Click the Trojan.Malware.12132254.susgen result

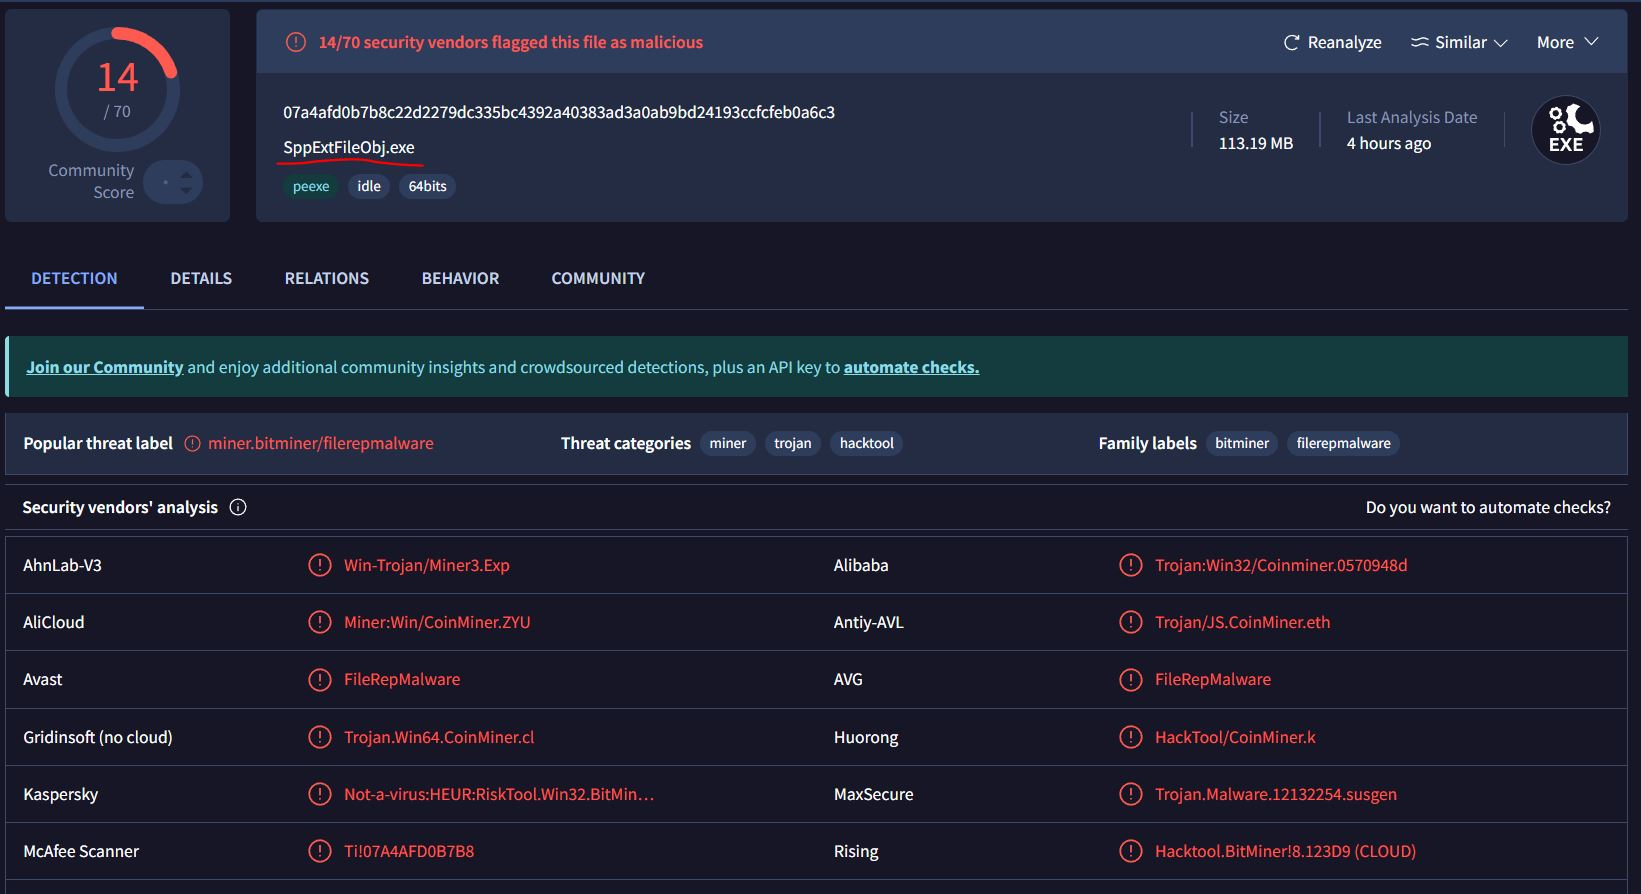point(1276,794)
